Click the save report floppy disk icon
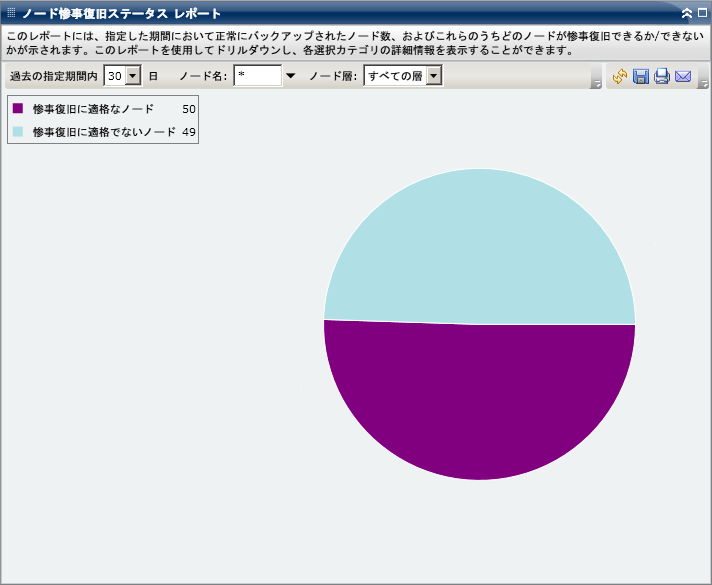Viewport: 712px width, 585px height. coord(641,77)
